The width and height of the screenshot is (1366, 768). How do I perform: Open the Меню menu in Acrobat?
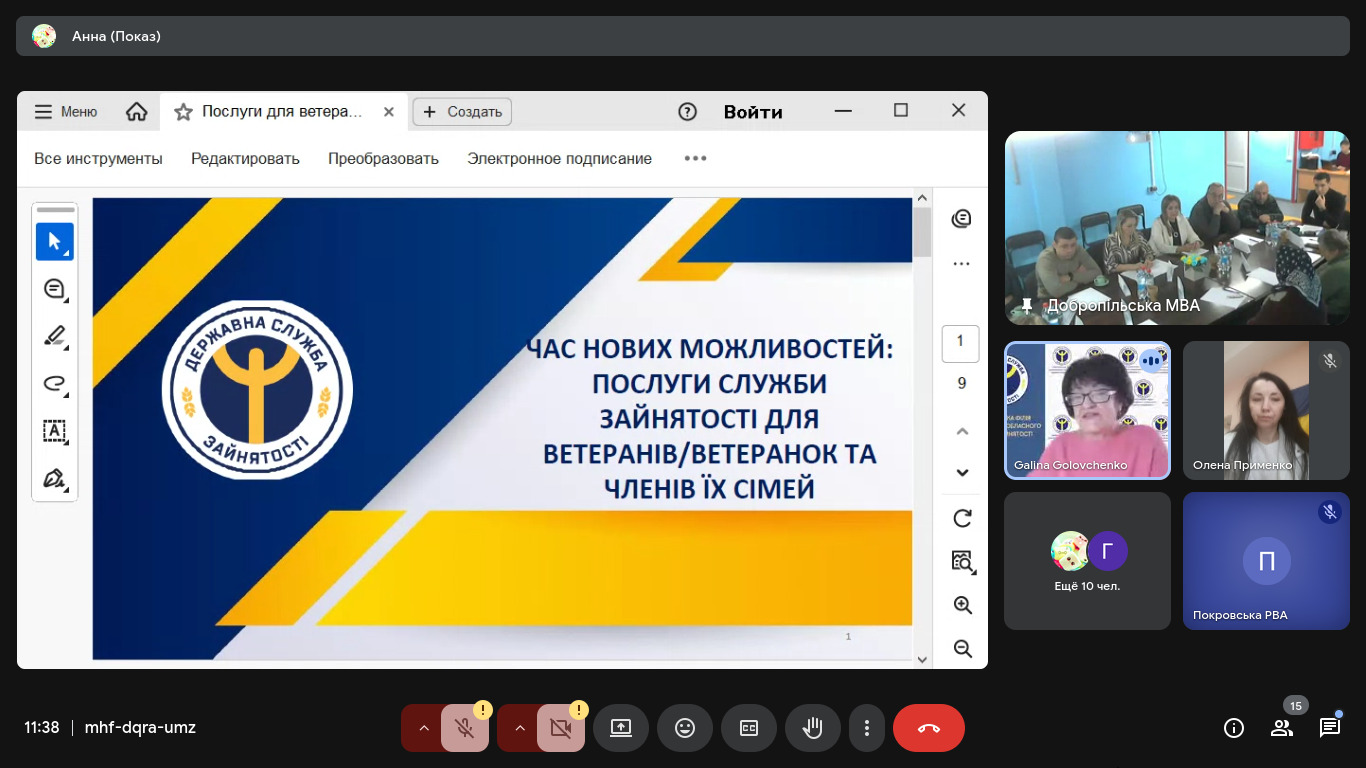pos(66,112)
